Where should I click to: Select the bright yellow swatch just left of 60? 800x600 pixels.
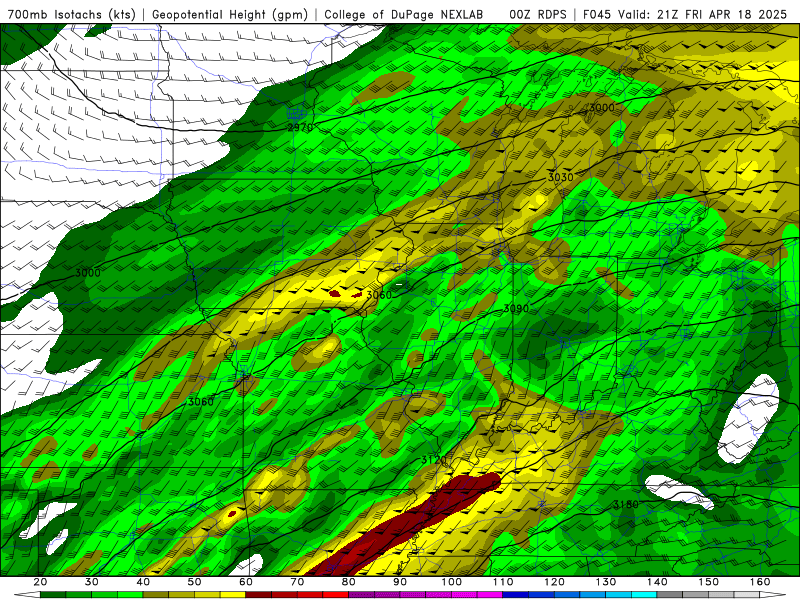pyautogui.click(x=233, y=595)
